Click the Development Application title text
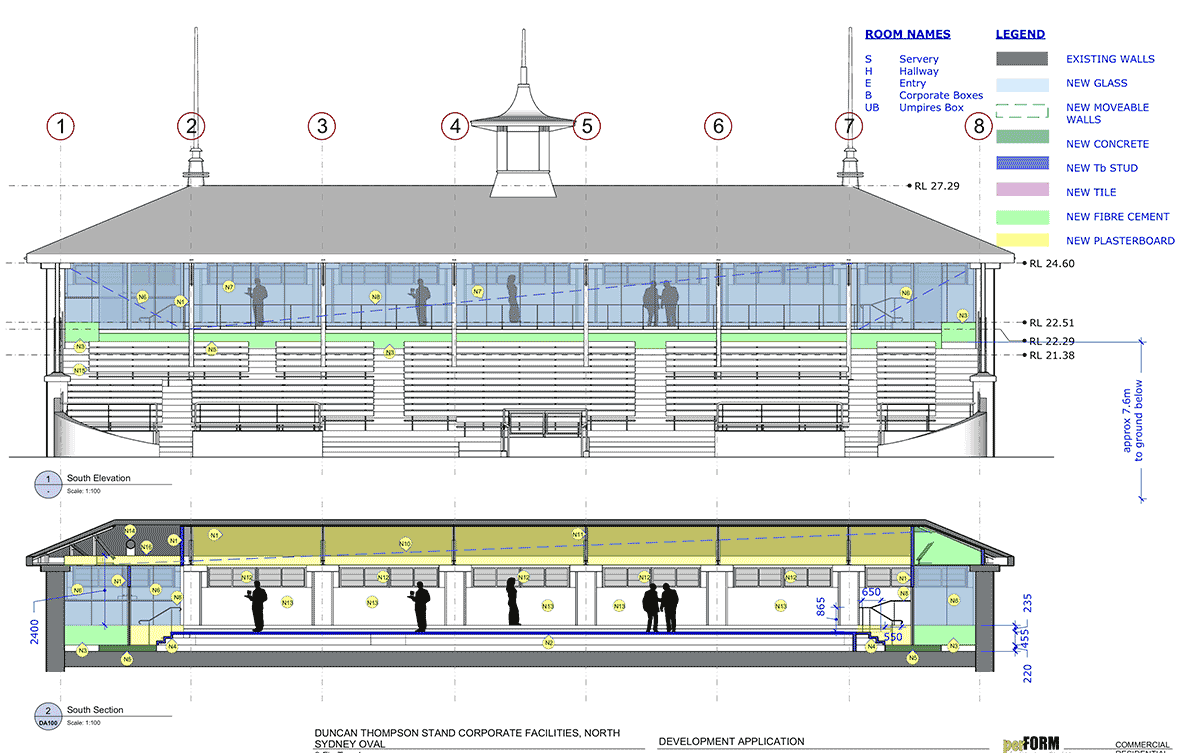 point(731,742)
